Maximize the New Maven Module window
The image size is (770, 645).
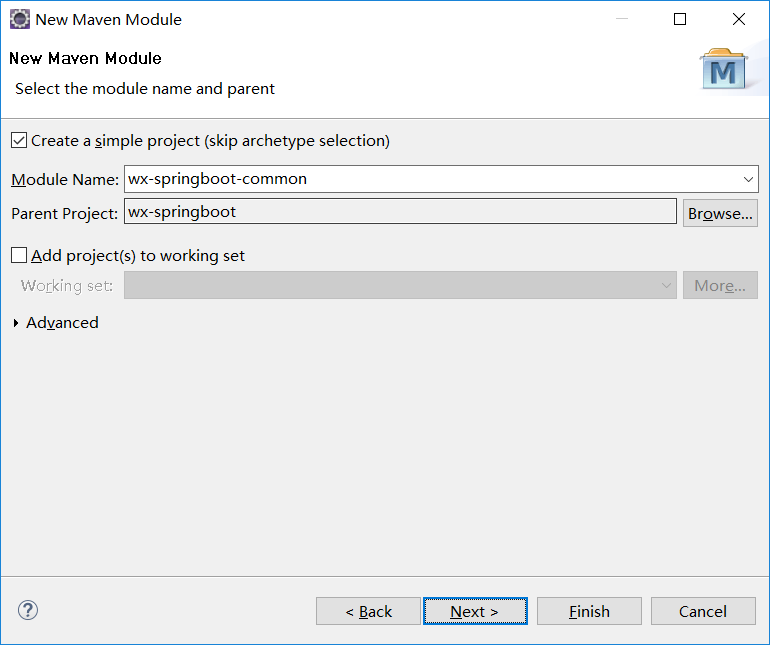[x=680, y=19]
